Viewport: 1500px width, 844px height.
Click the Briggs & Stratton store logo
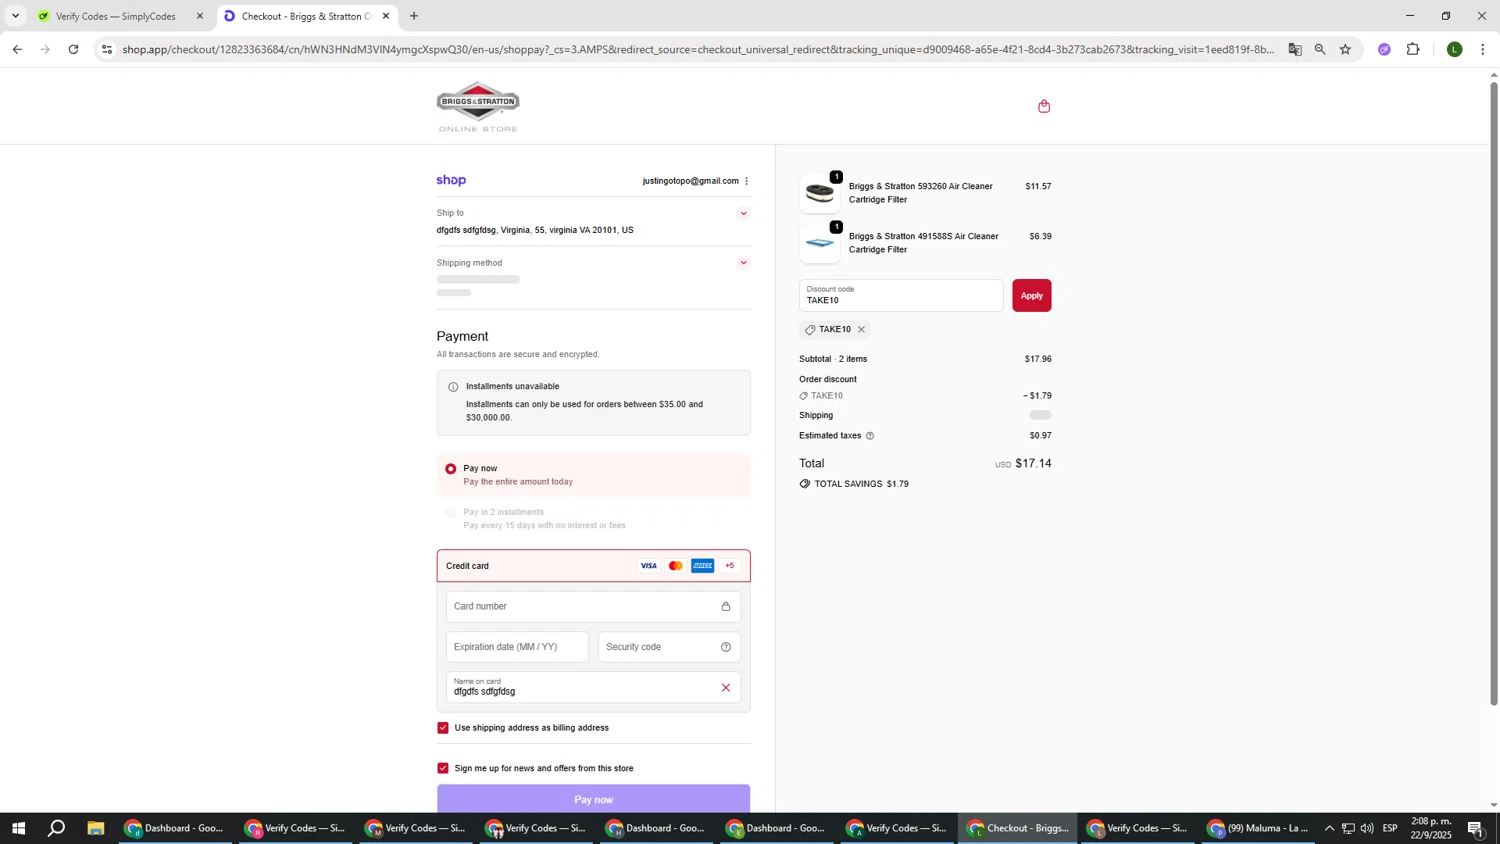pyautogui.click(x=478, y=106)
